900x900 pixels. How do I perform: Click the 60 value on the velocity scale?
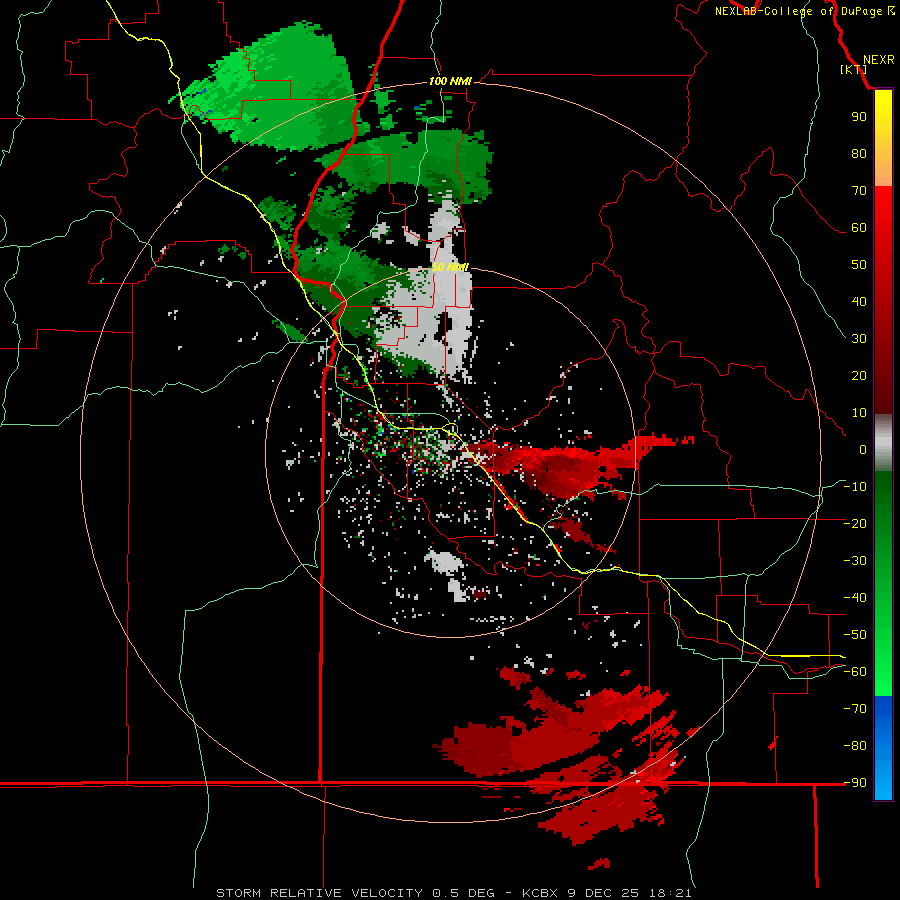point(859,227)
